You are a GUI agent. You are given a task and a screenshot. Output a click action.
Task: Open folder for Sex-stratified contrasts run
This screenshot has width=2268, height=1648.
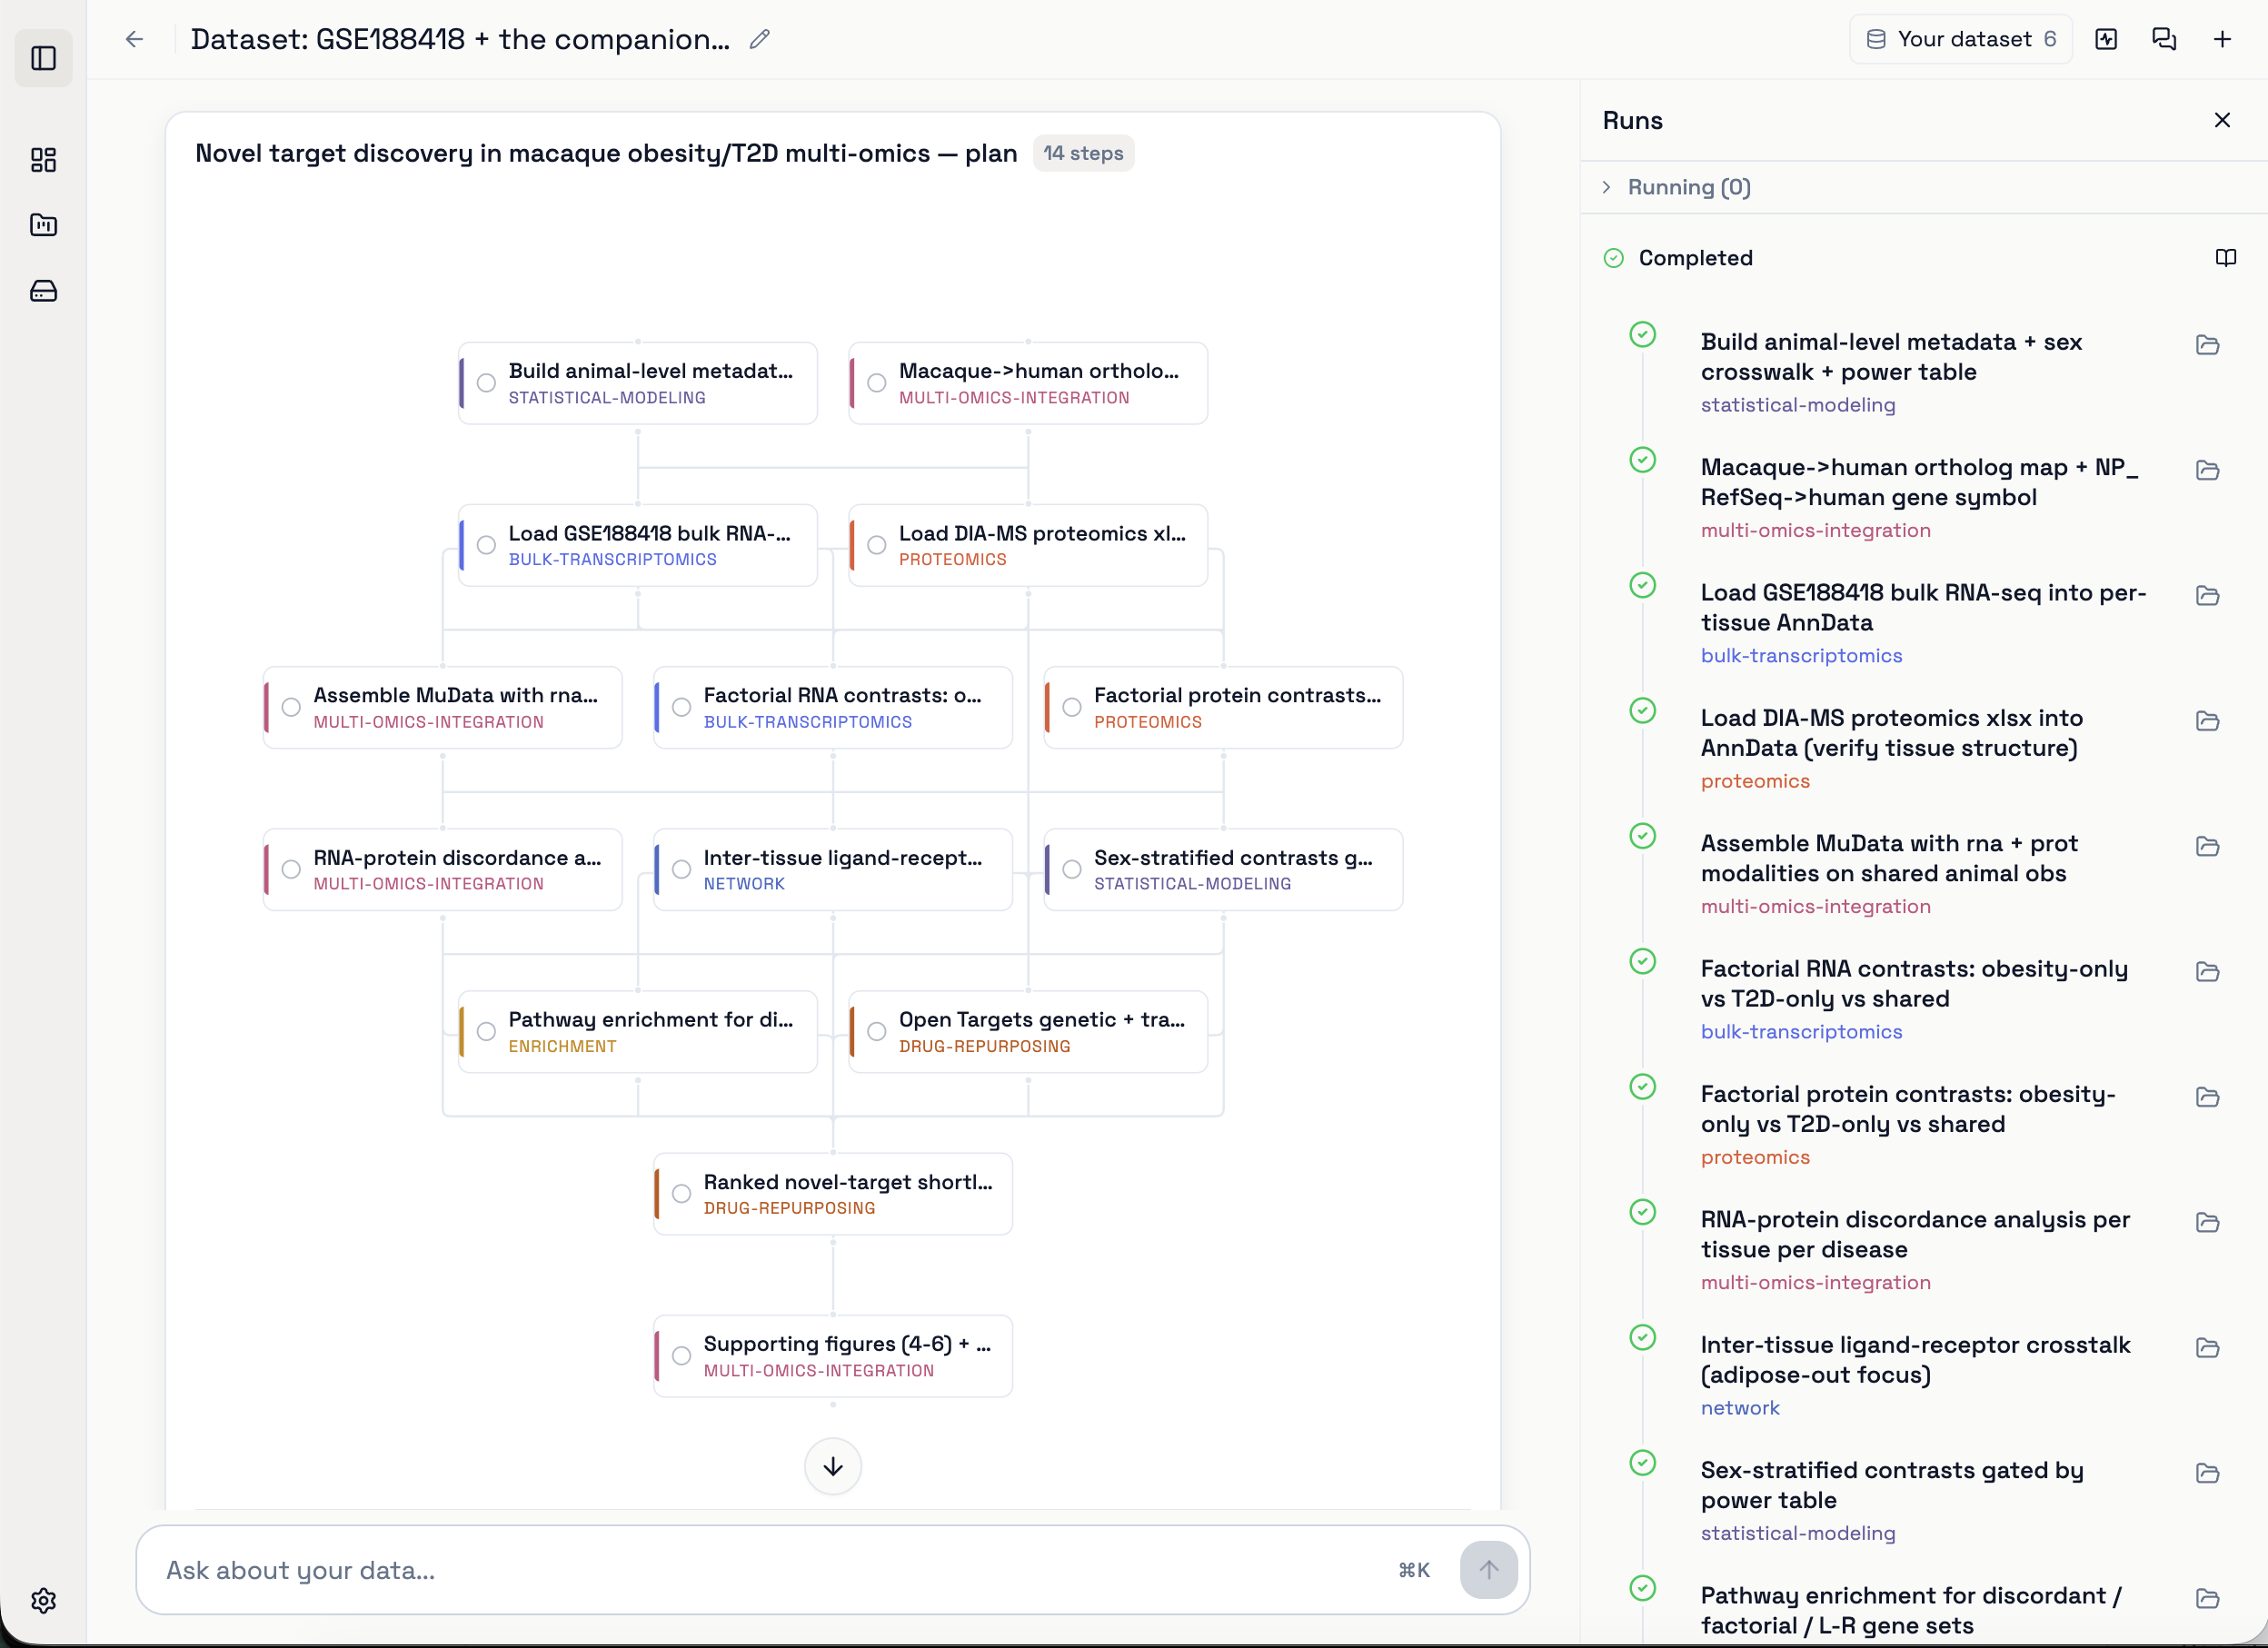coord(2208,1473)
